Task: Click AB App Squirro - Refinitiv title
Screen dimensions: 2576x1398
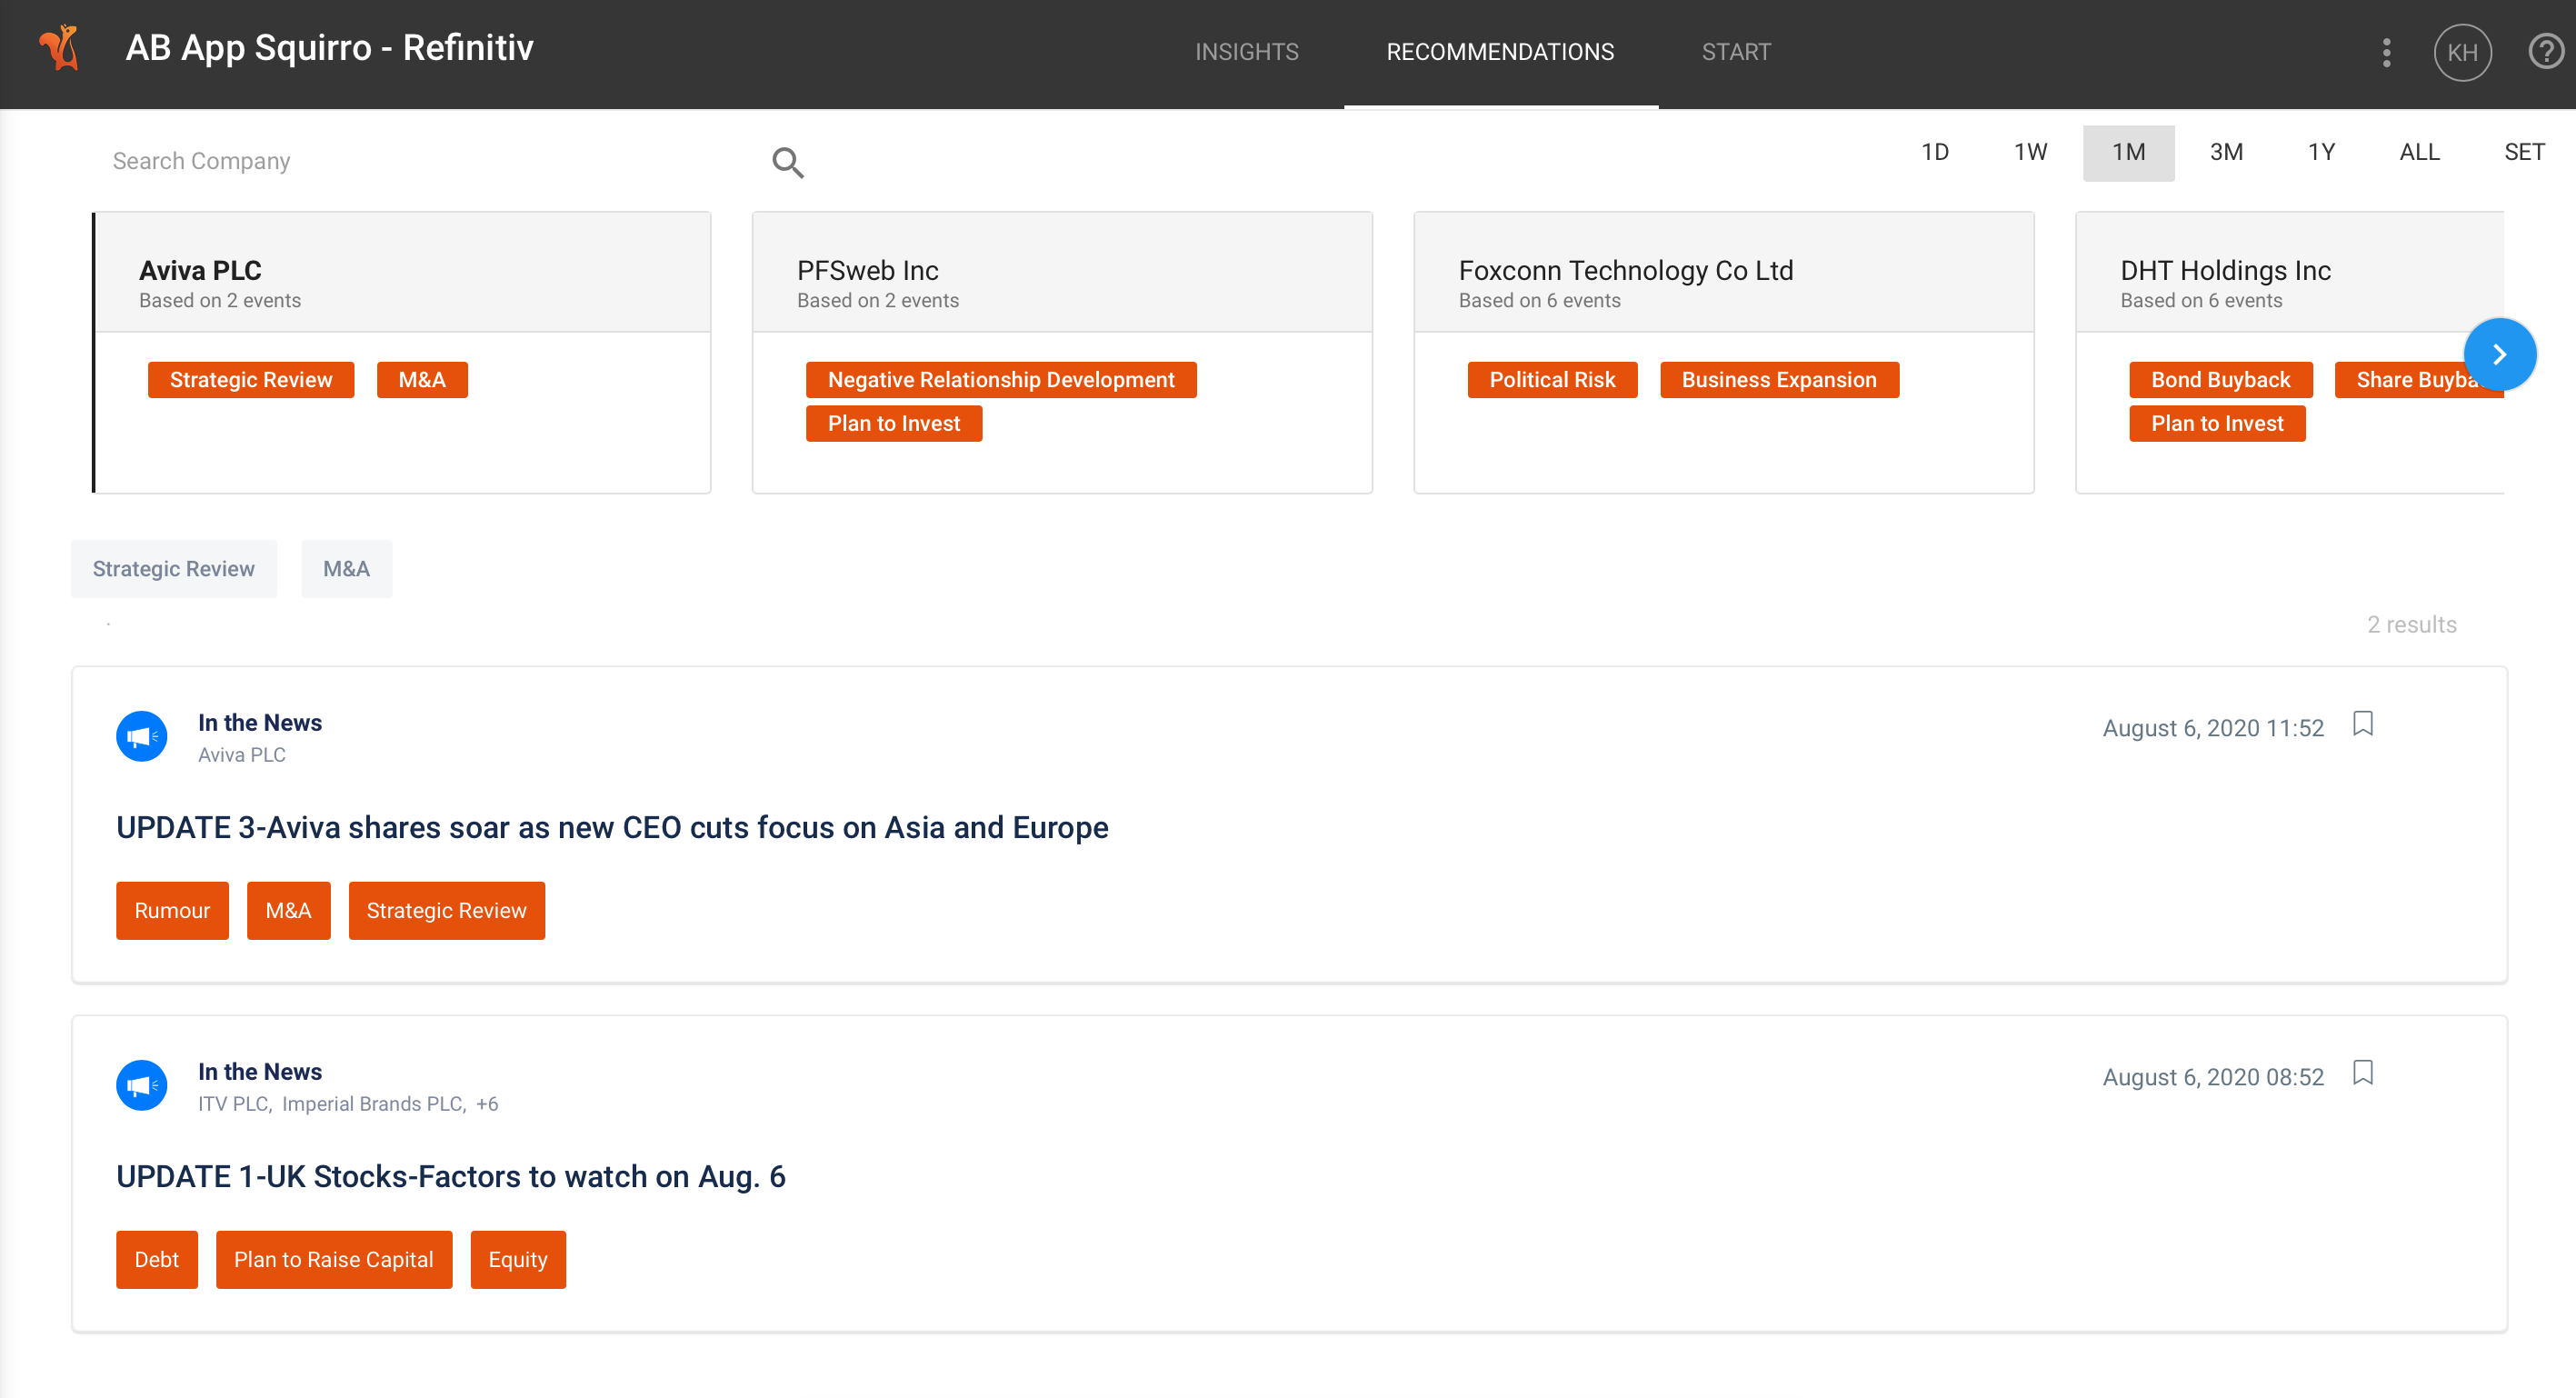Action: tap(329, 48)
